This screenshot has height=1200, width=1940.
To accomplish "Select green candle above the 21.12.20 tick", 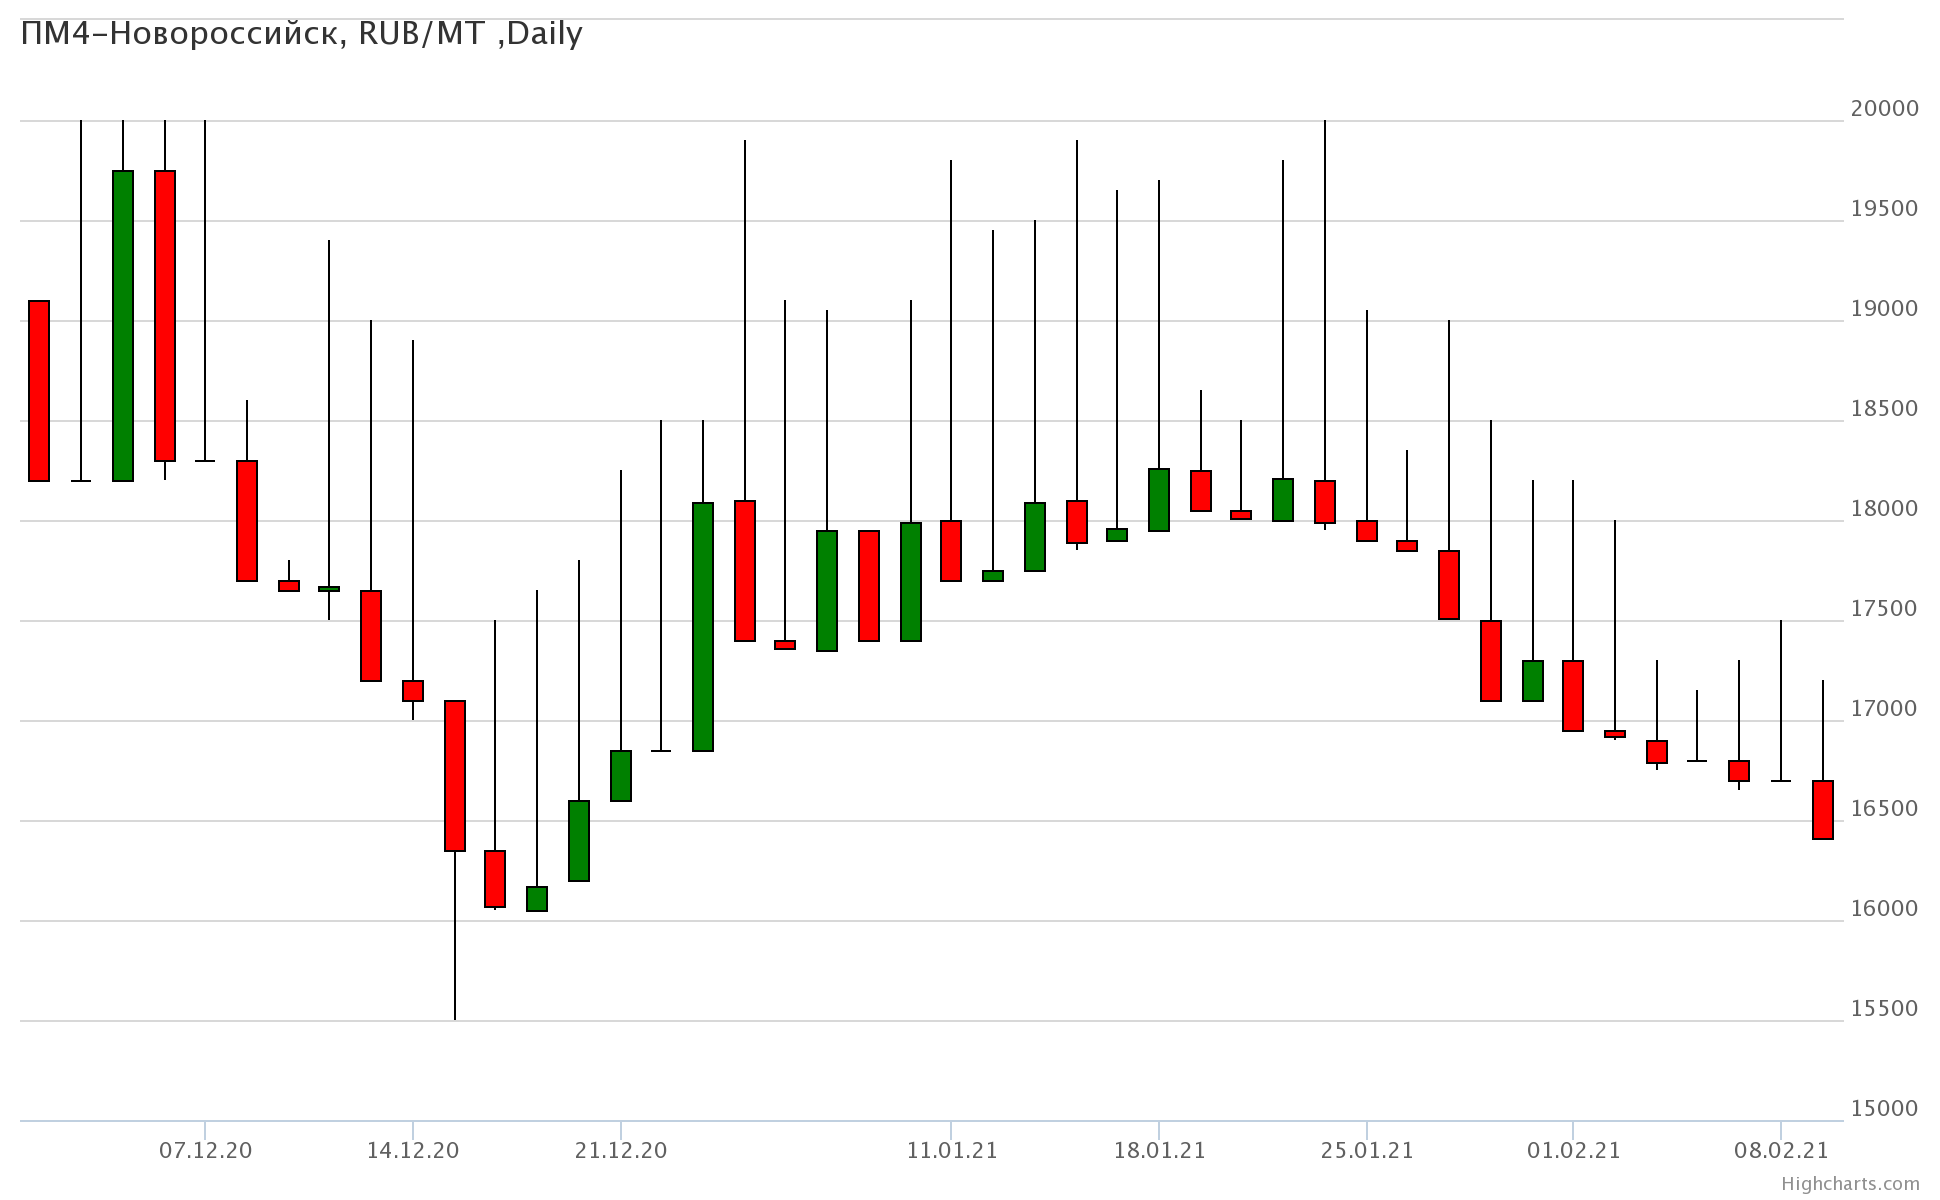I will [621, 775].
